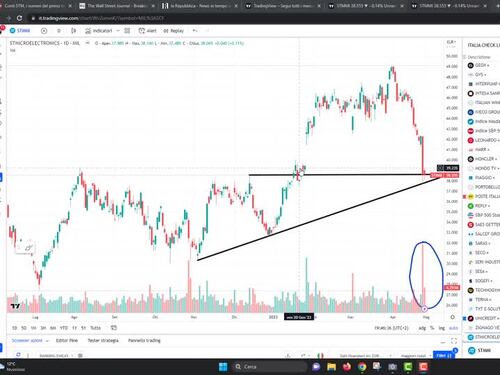500x375 pixels.
Task: Expand the Screener azioni dropdown arrow
Action: (47, 341)
